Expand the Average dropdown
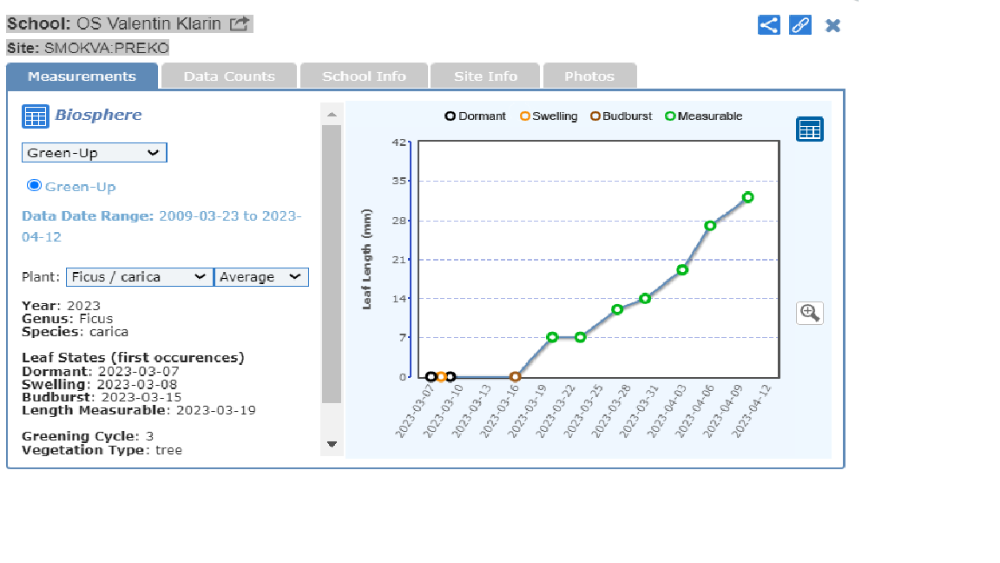This screenshot has height=563, width=1000. coord(261,277)
